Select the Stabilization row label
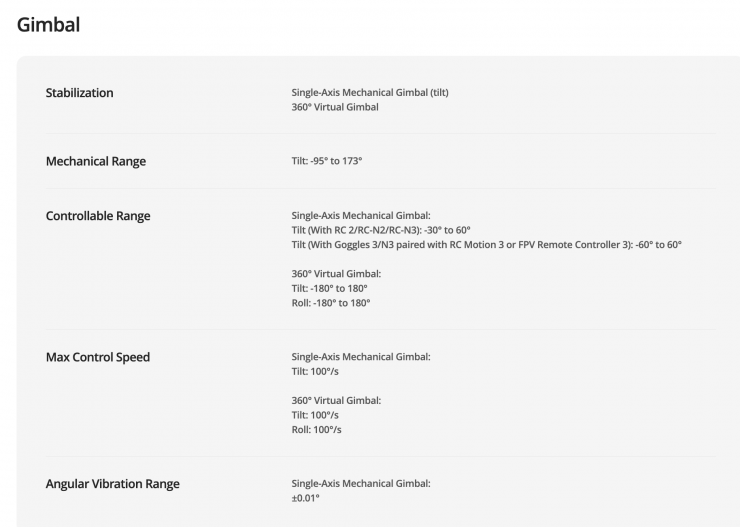This screenshot has height=527, width=740. 79,93
